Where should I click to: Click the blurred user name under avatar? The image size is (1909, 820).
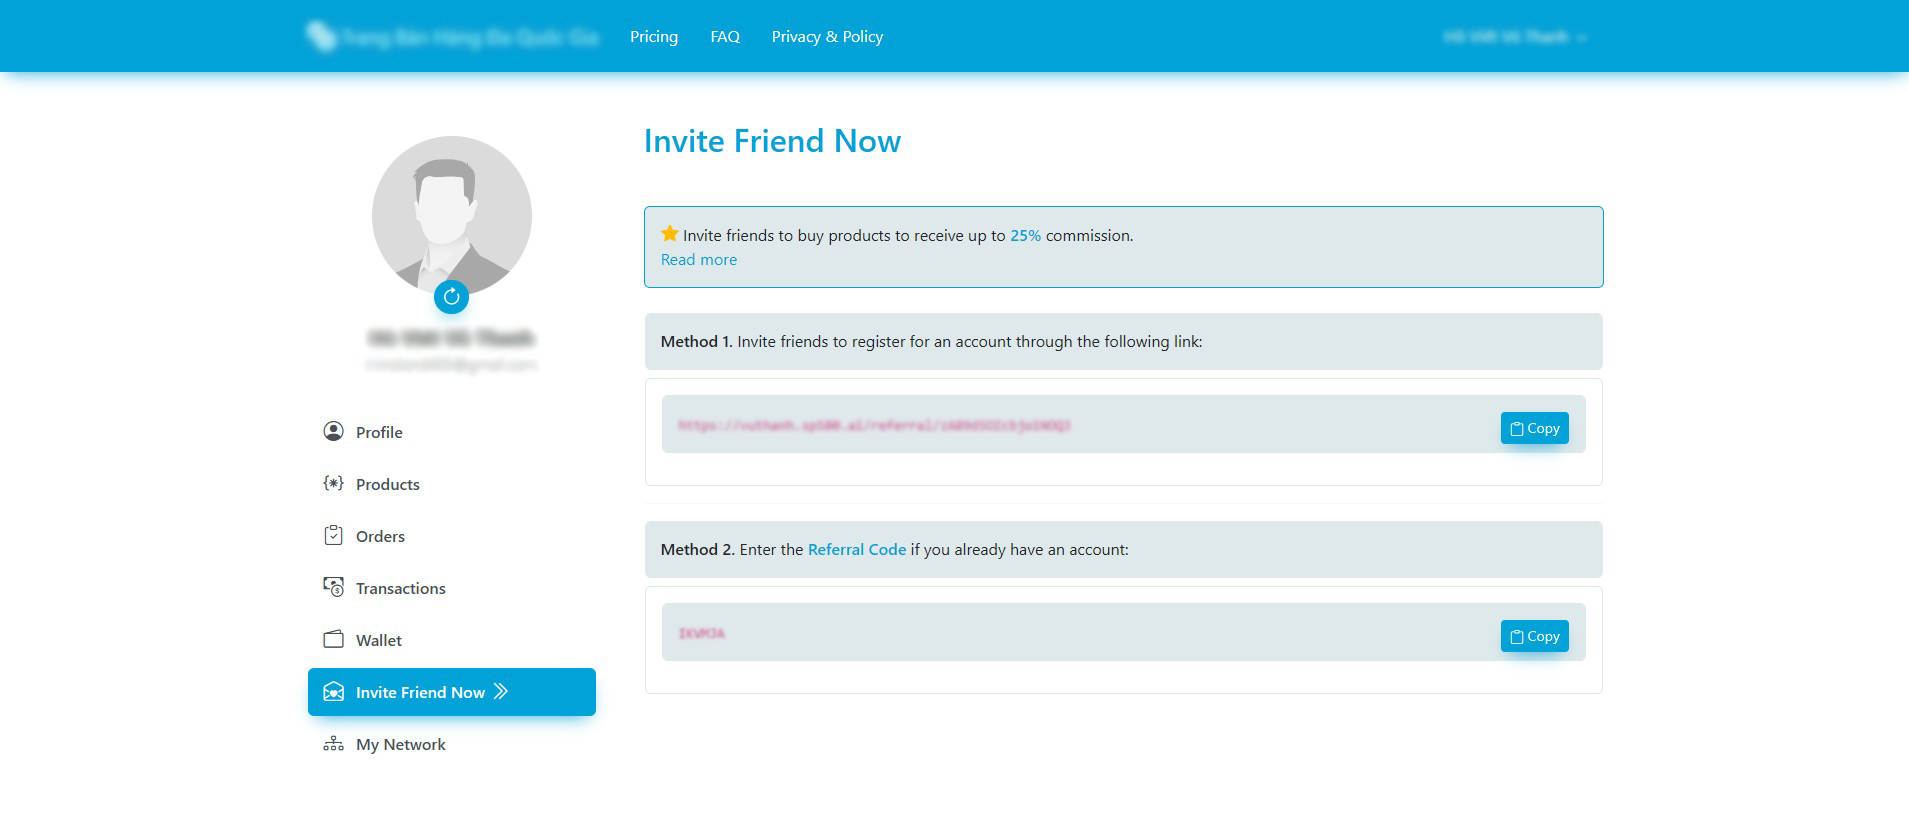pyautogui.click(x=452, y=338)
